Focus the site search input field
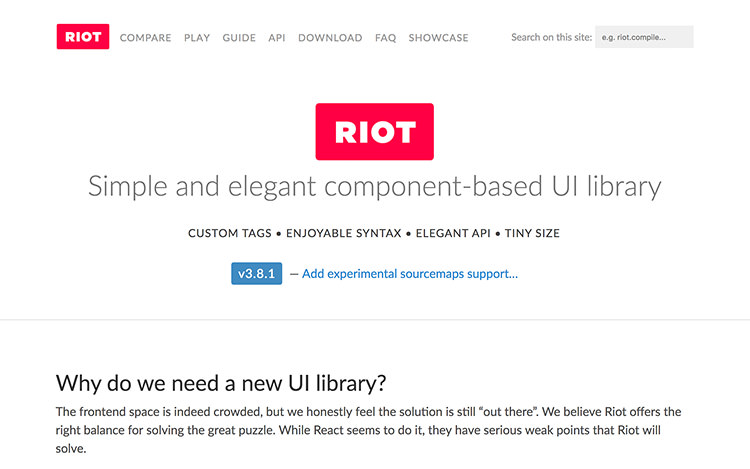This screenshot has width=750, height=469. 644,37
